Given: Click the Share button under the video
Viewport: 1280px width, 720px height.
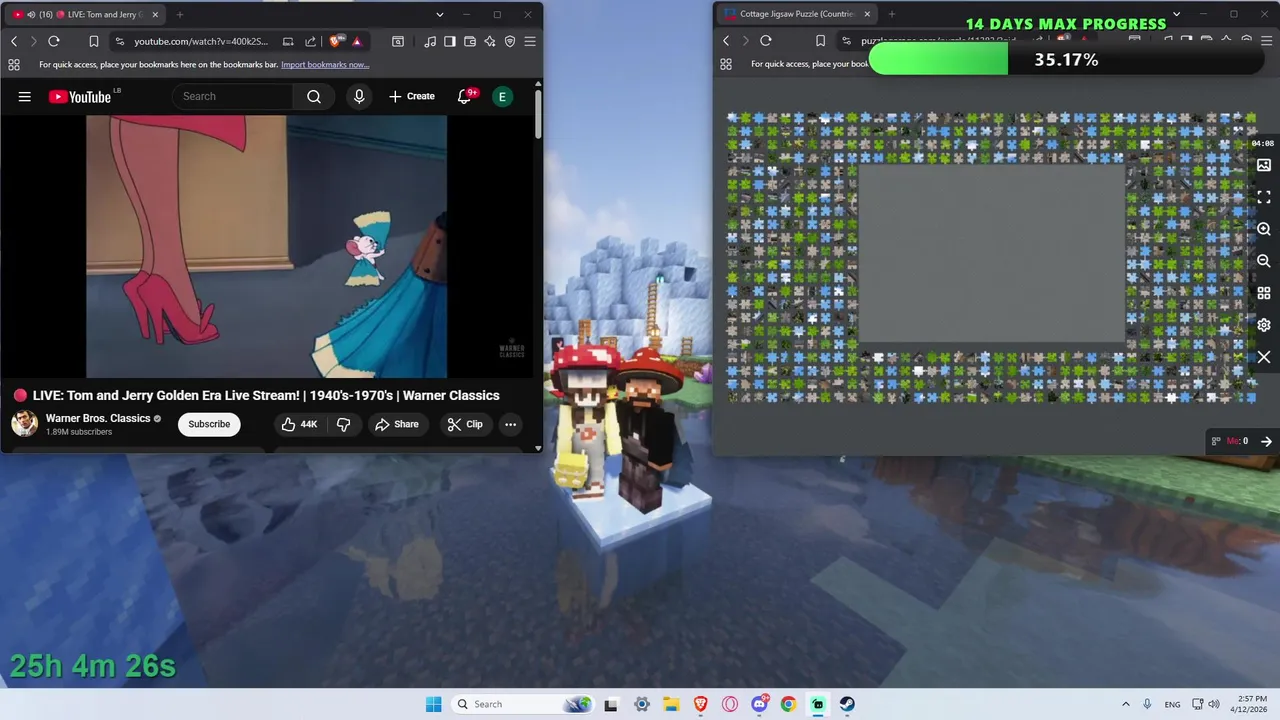Looking at the screenshot, I should (397, 424).
